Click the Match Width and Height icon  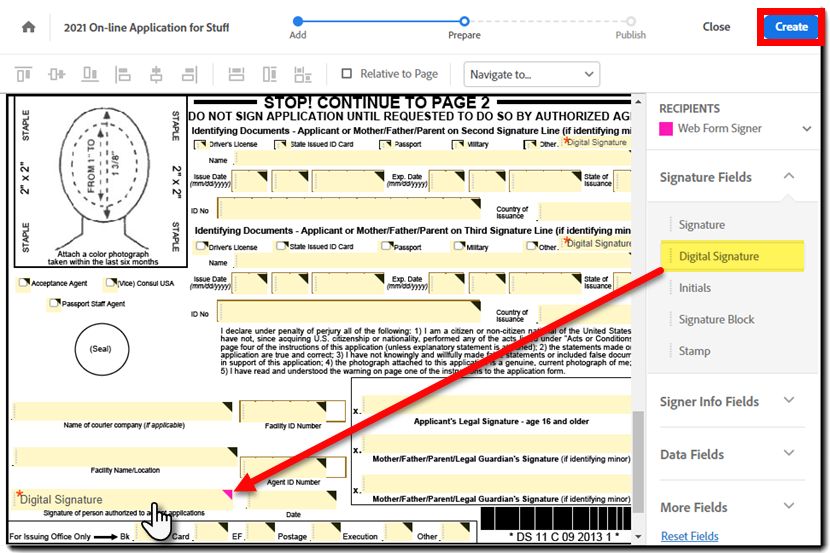(303, 74)
